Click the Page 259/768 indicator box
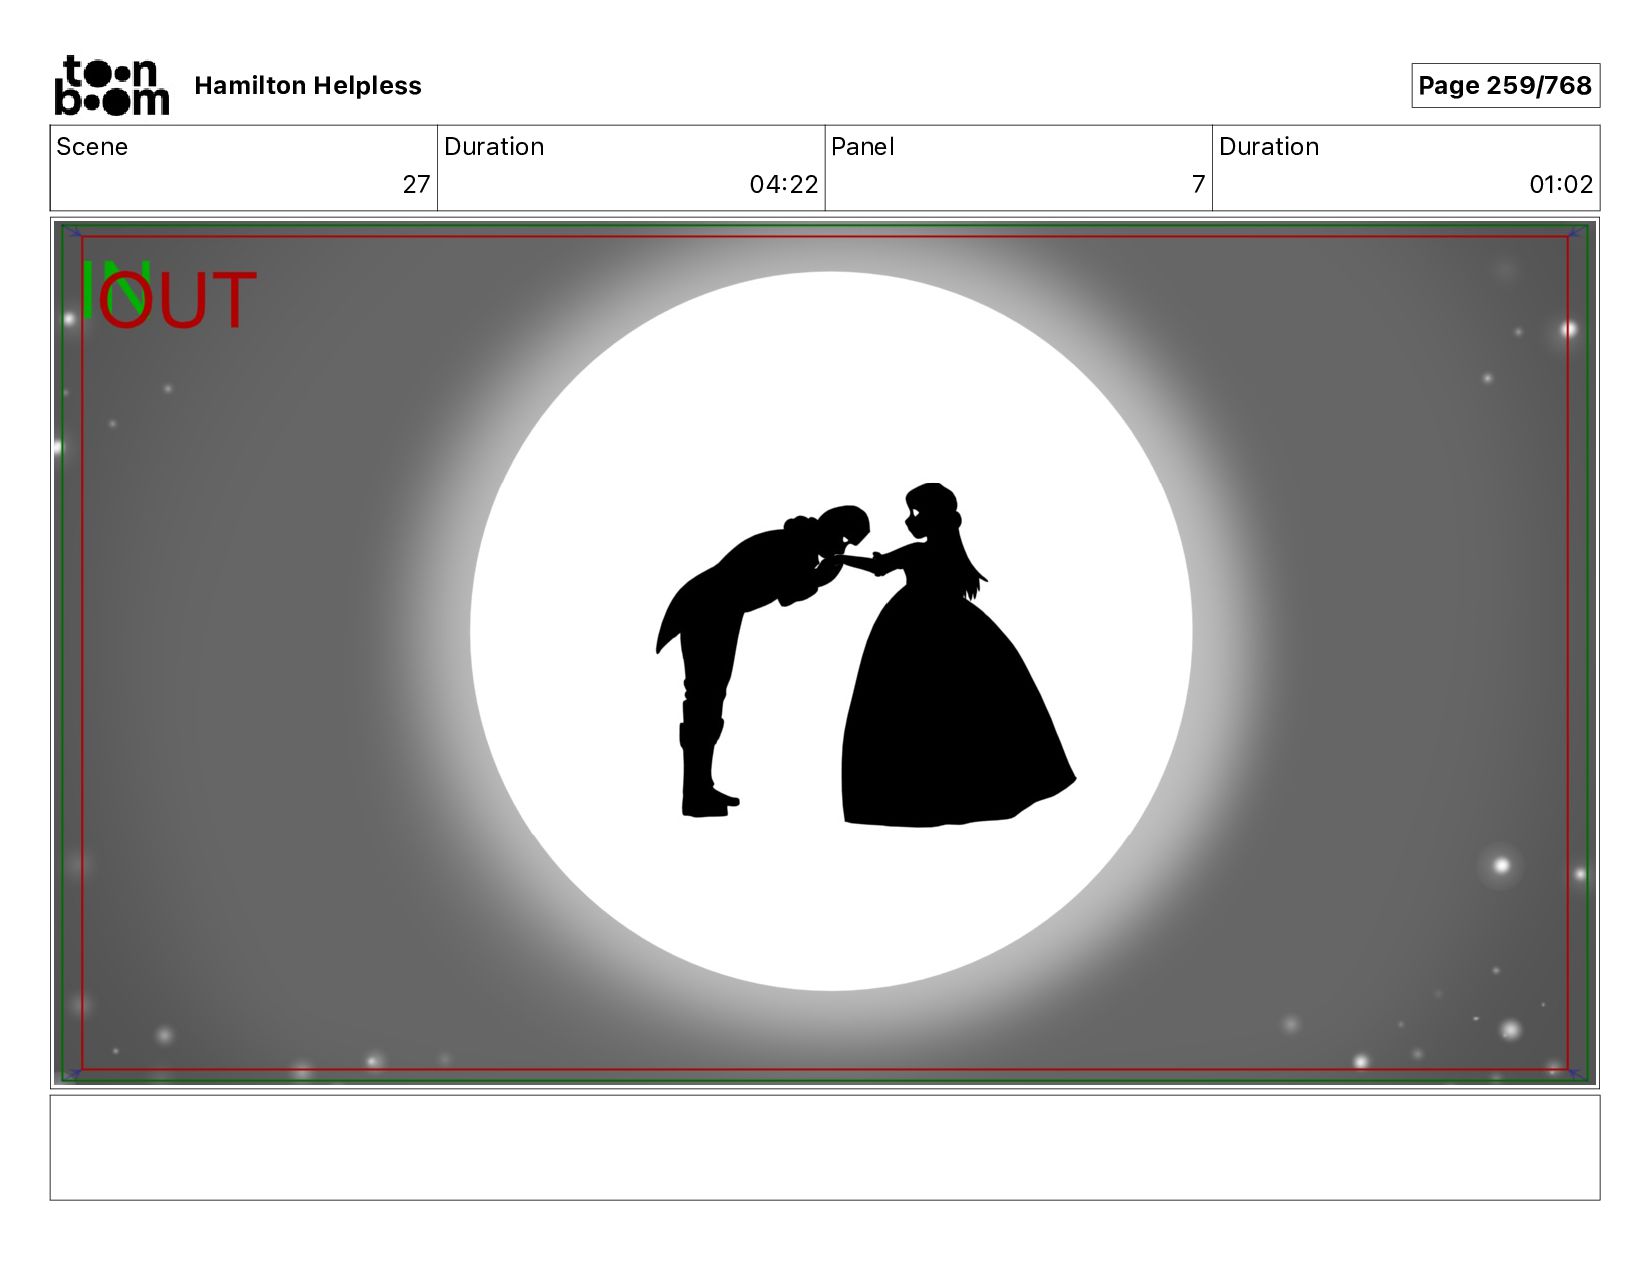The width and height of the screenshot is (1650, 1275). 1504,86
